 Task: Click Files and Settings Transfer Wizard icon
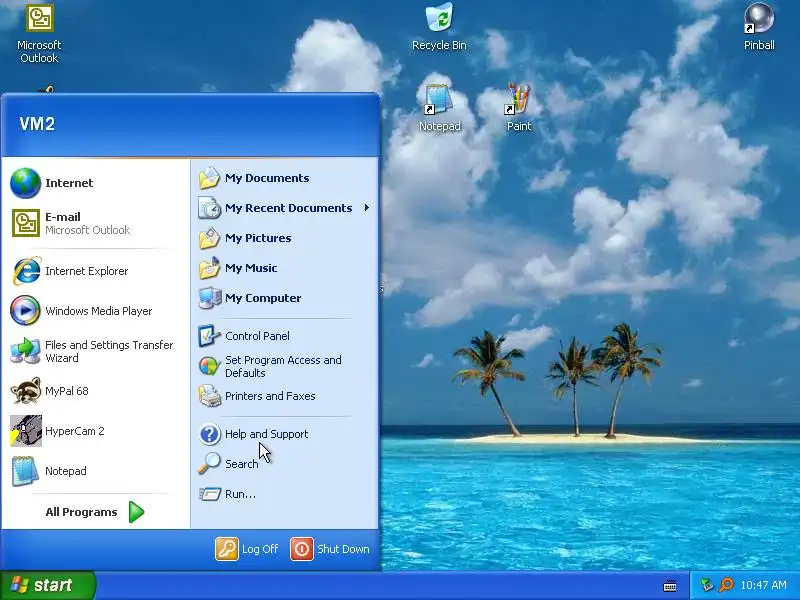point(26,351)
